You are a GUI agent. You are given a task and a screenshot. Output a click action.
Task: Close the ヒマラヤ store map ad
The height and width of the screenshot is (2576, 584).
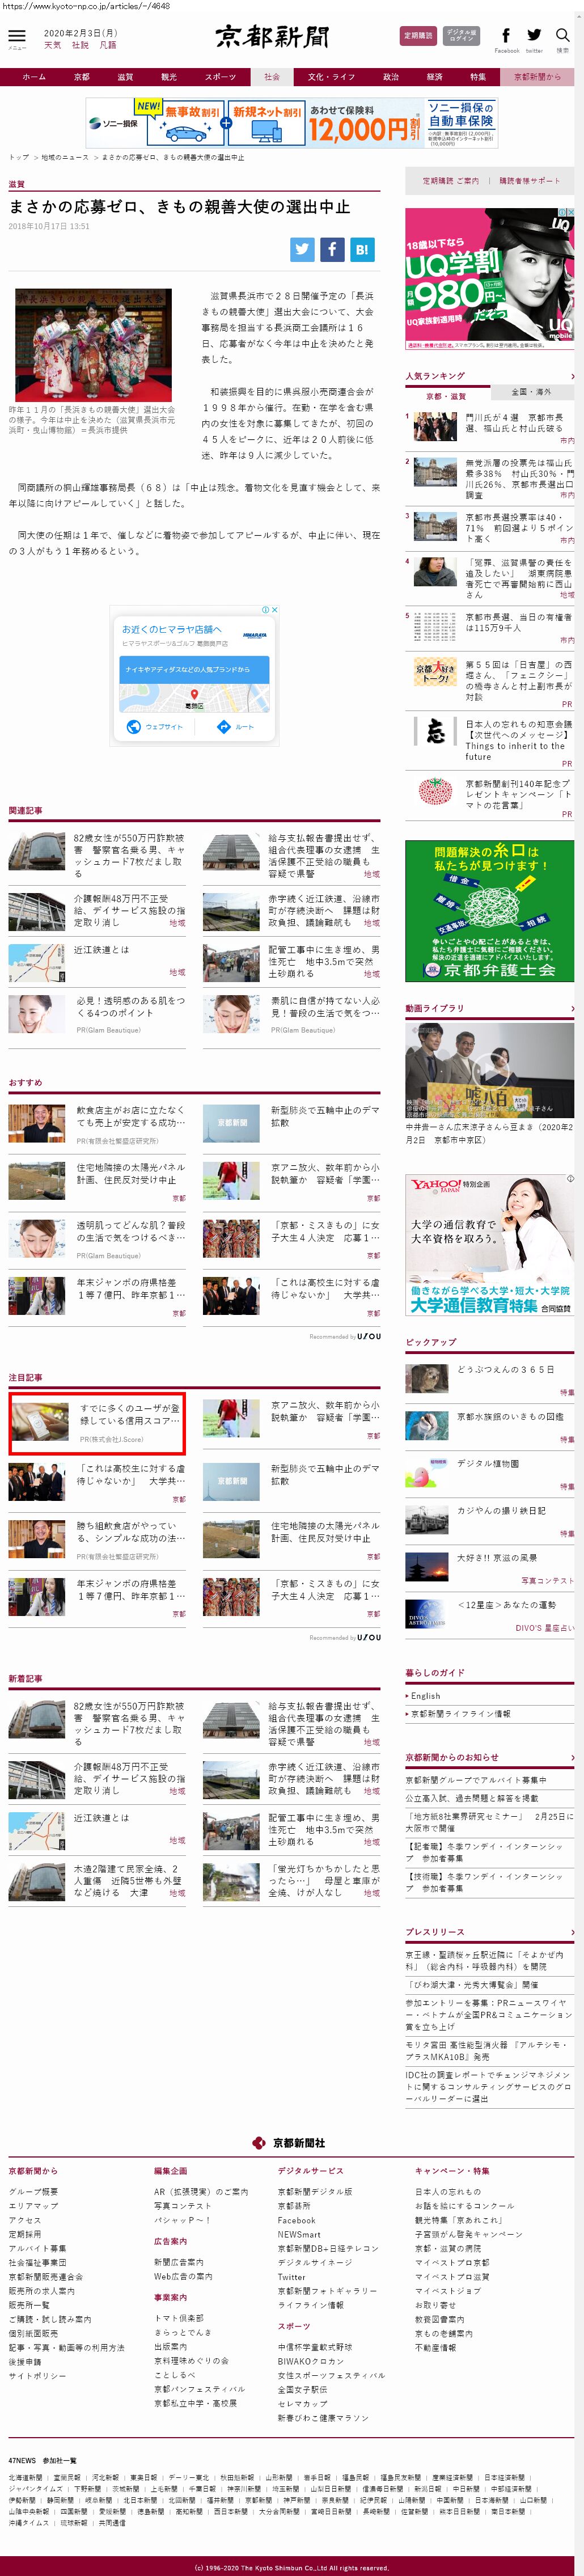(x=274, y=609)
